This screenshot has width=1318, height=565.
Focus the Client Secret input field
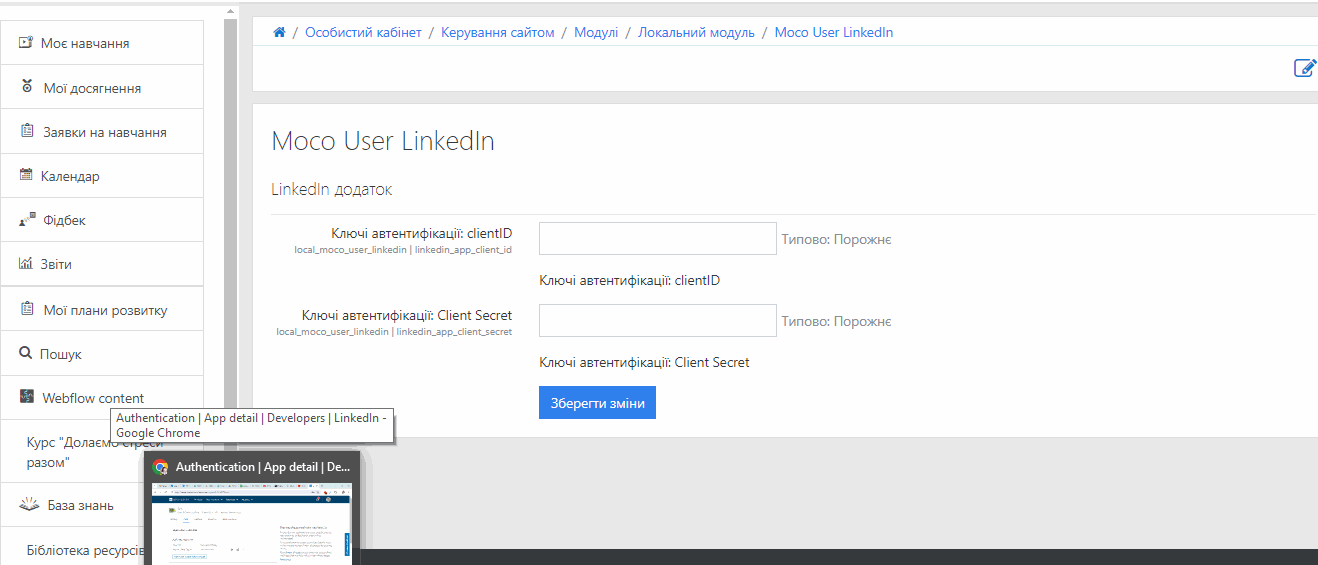click(x=657, y=321)
